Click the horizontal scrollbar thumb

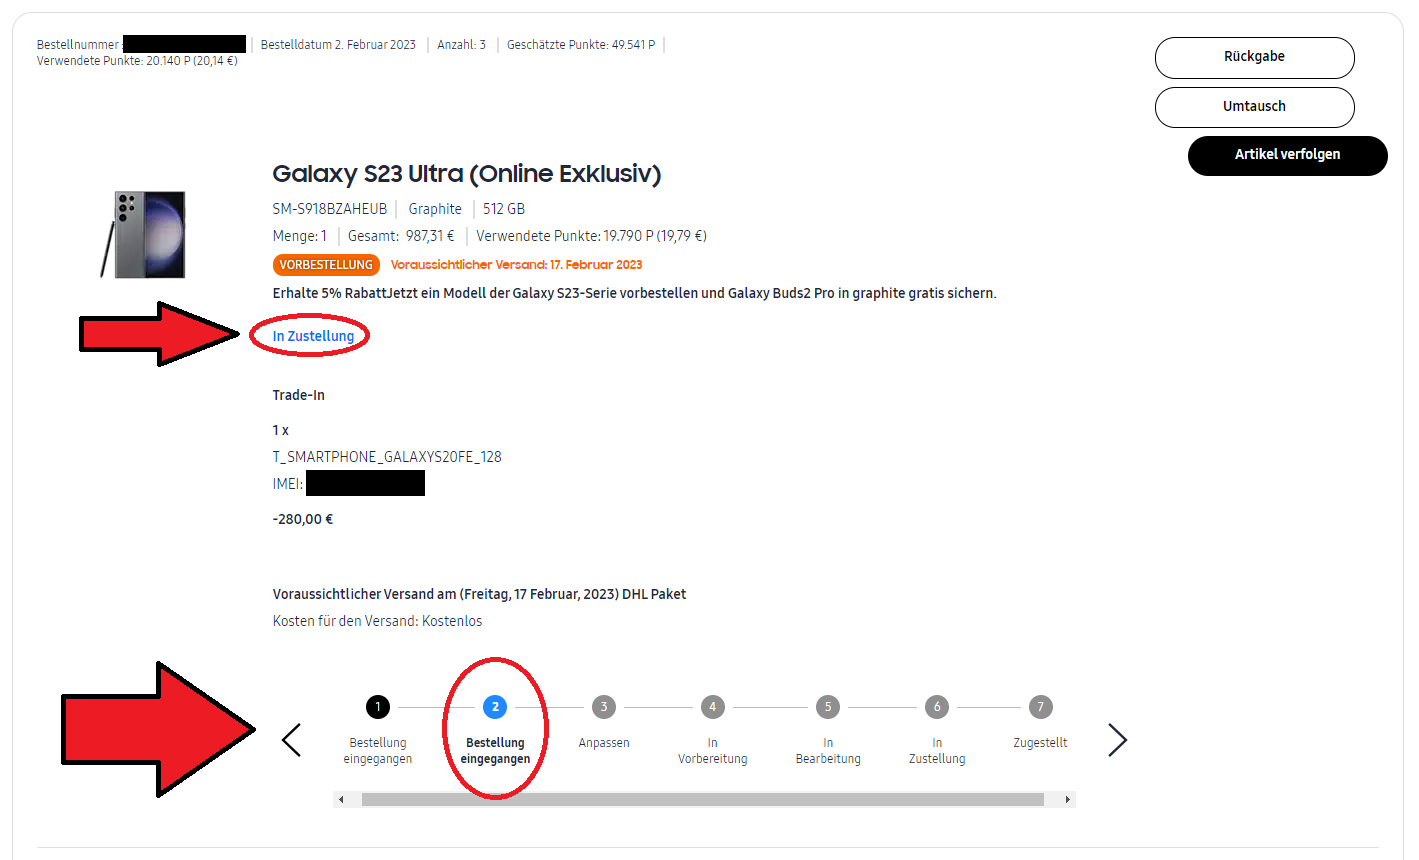pyautogui.click(x=702, y=800)
